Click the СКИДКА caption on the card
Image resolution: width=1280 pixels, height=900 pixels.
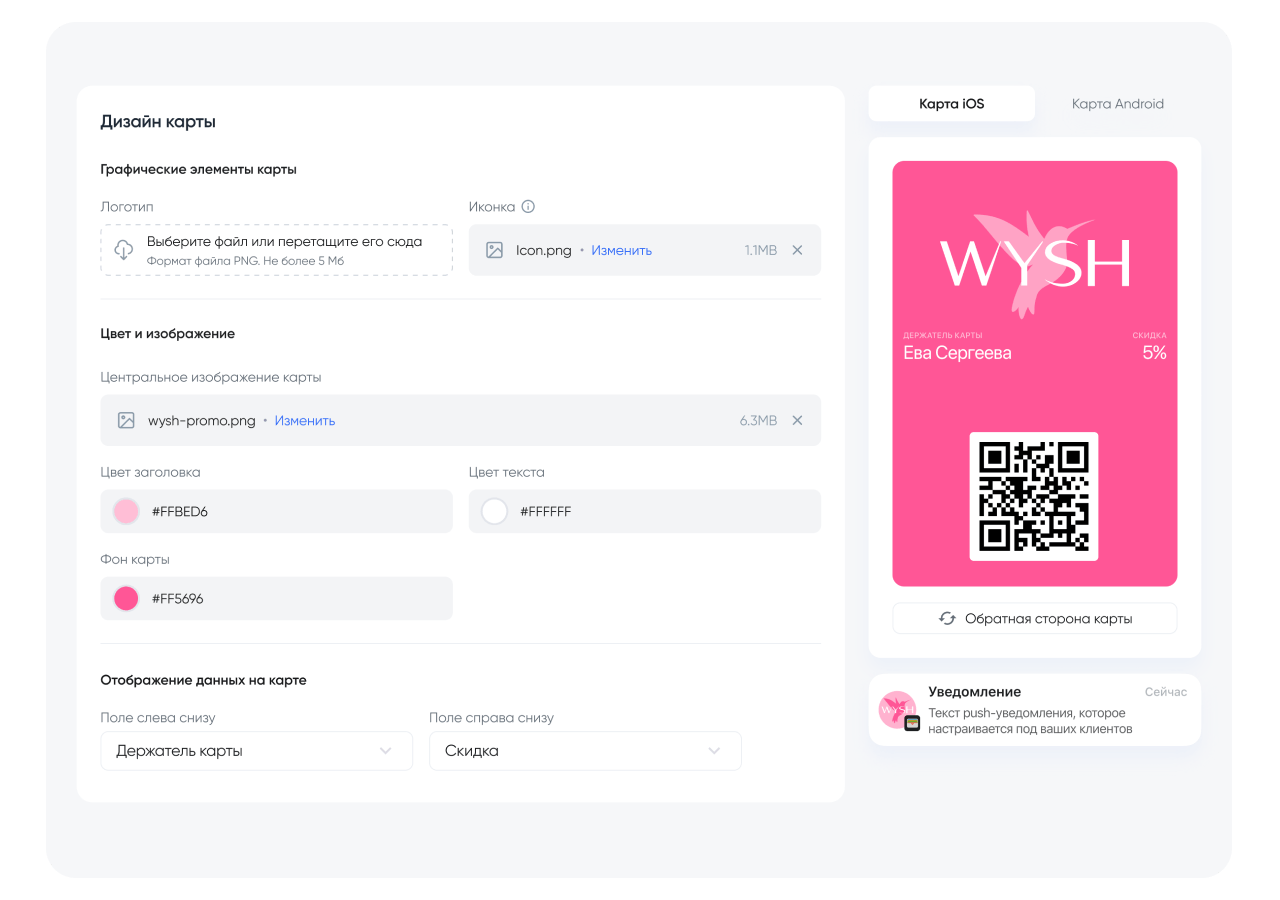pos(1150,336)
